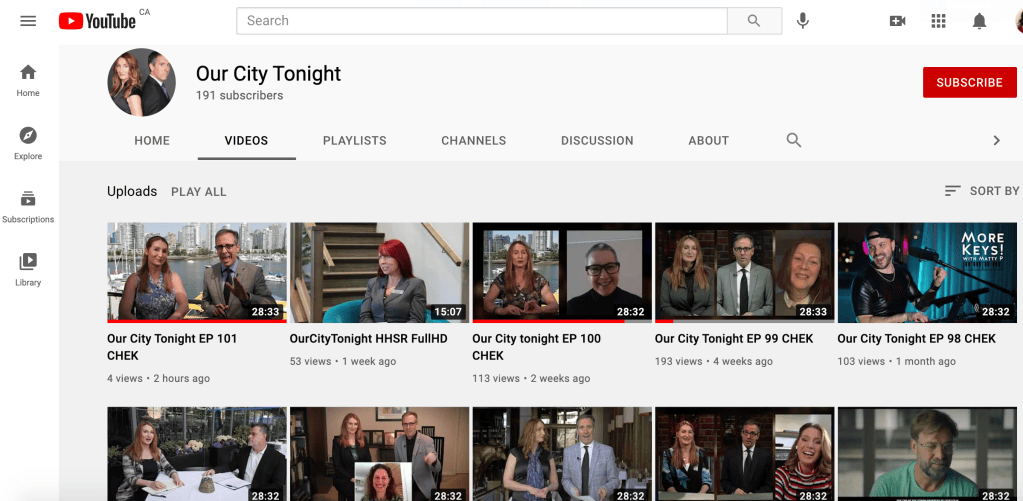Click the search magnifier button
Viewport: 1023px width, 501px height.
pyautogui.click(x=754, y=21)
